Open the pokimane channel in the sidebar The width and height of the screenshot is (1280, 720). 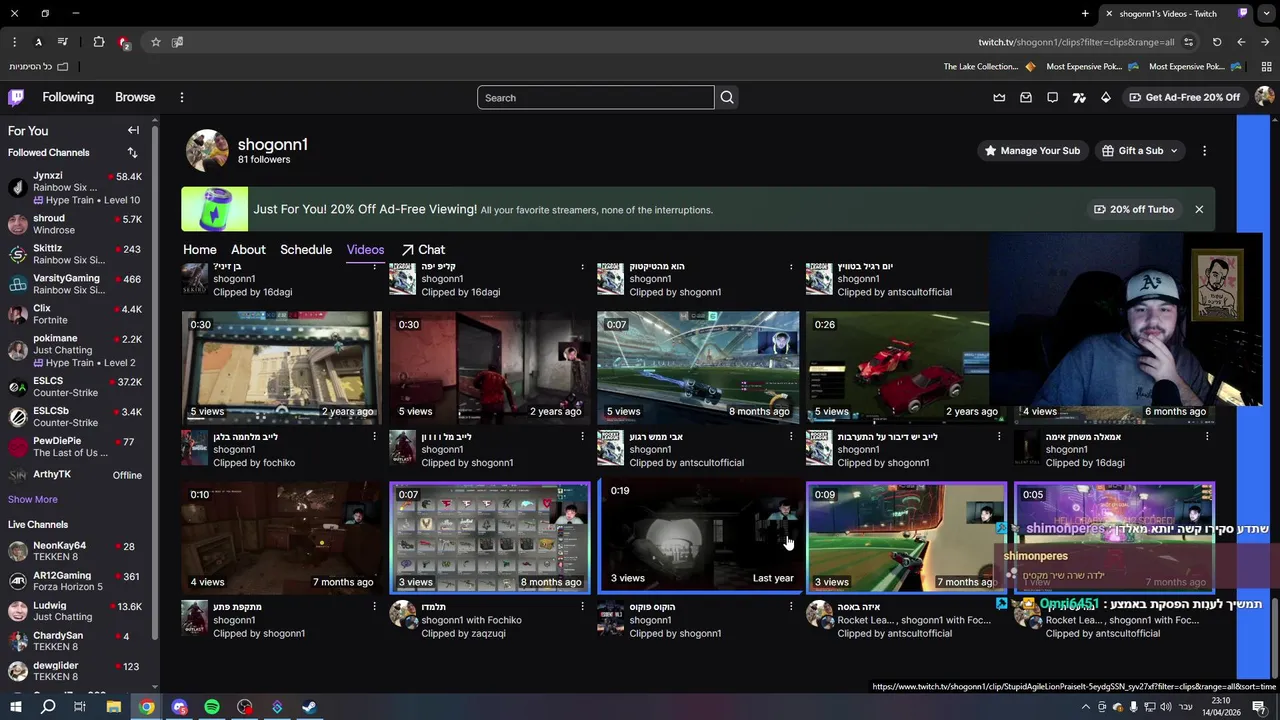tap(75, 350)
